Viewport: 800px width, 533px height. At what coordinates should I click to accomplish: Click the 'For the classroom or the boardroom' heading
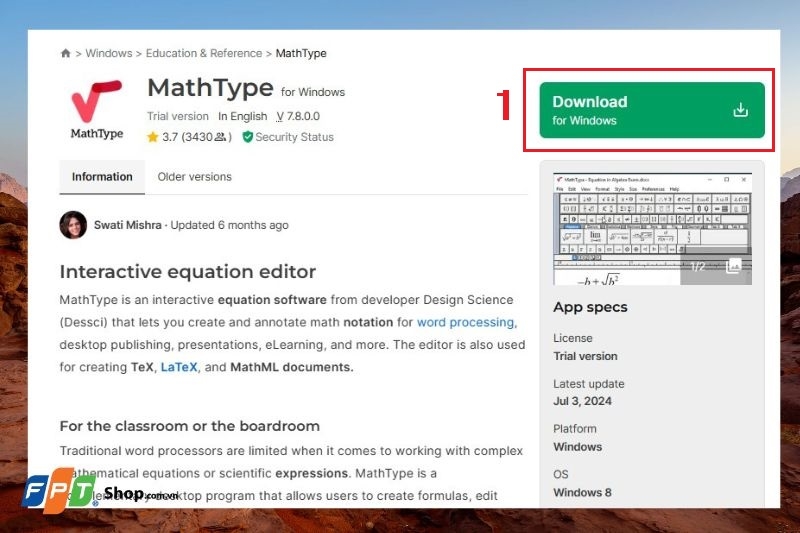click(x=190, y=426)
